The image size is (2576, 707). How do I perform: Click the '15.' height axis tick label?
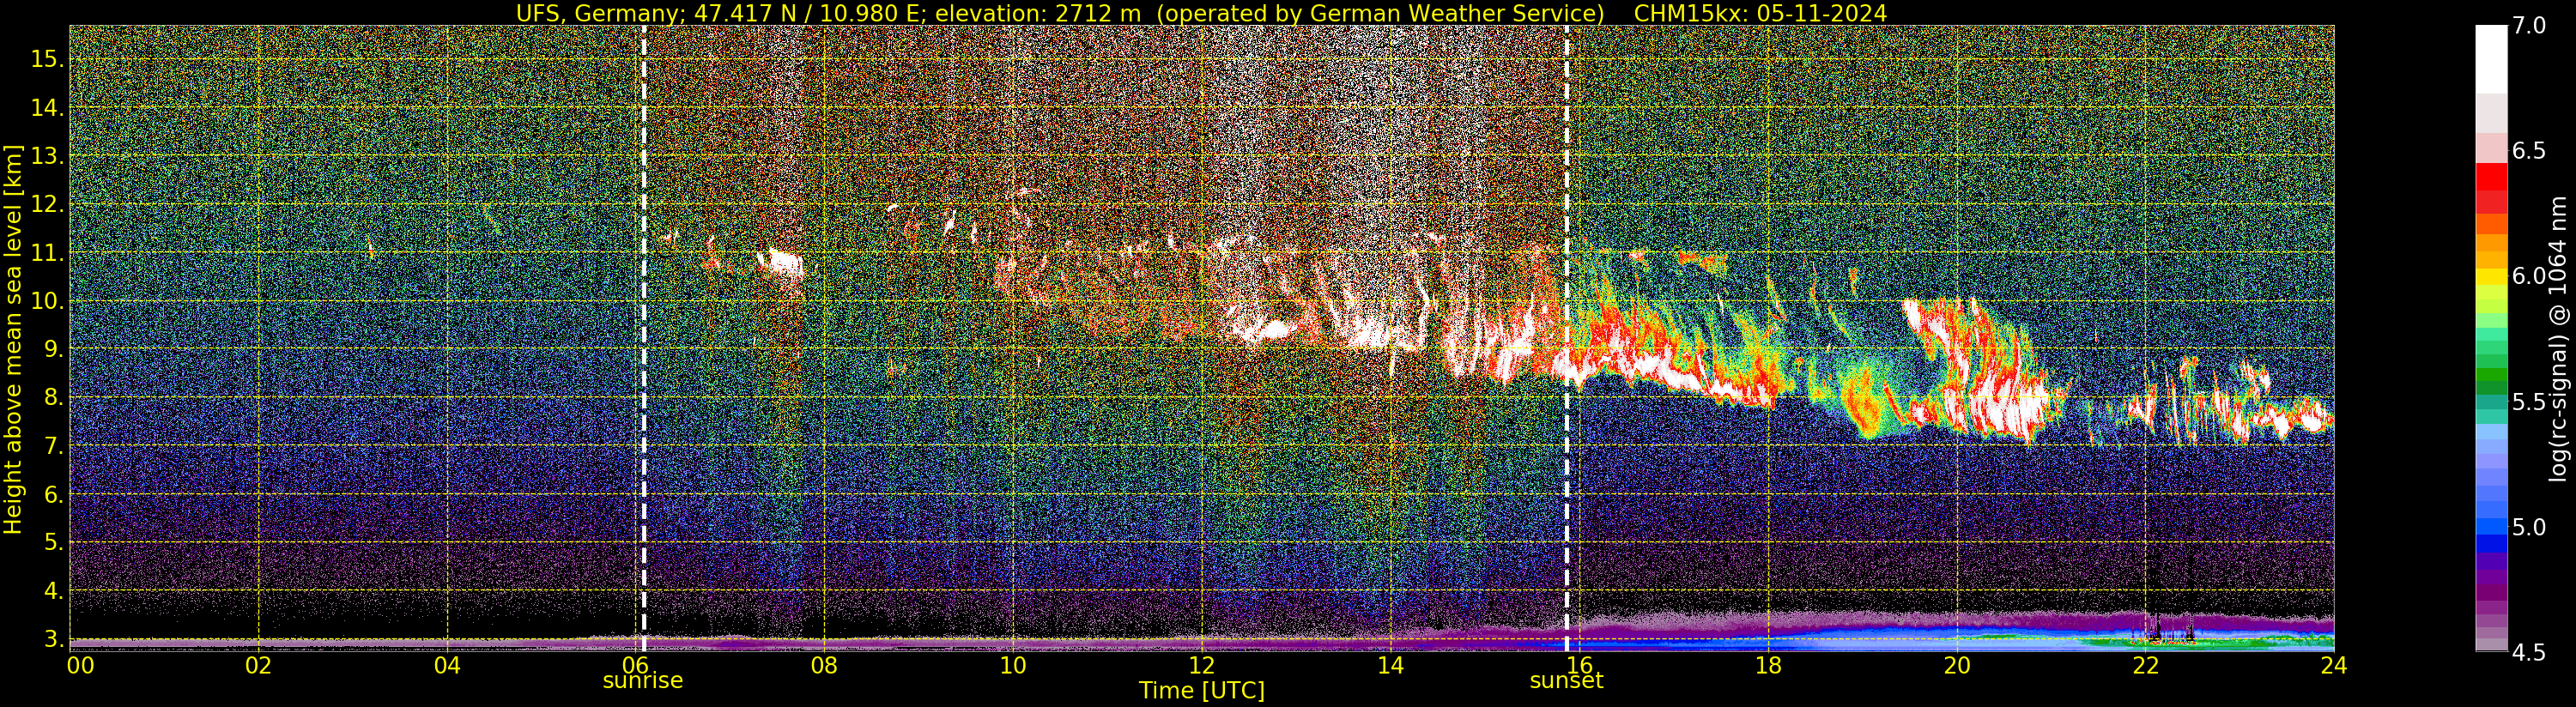pos(47,59)
